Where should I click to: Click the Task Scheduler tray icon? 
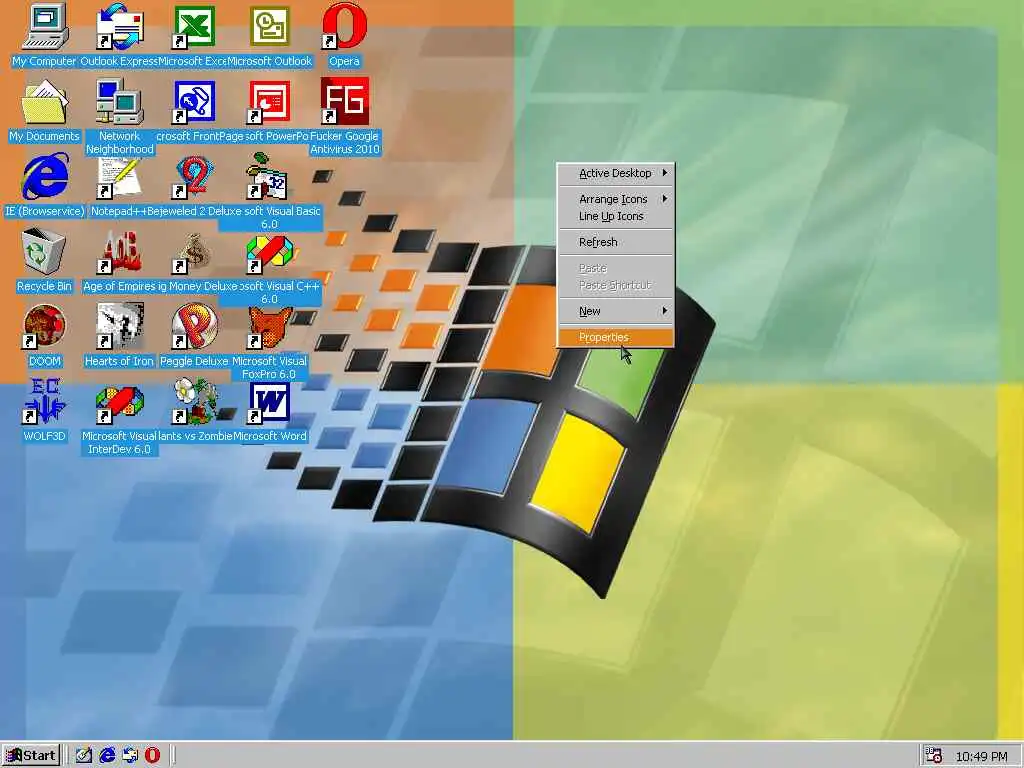tap(935, 756)
